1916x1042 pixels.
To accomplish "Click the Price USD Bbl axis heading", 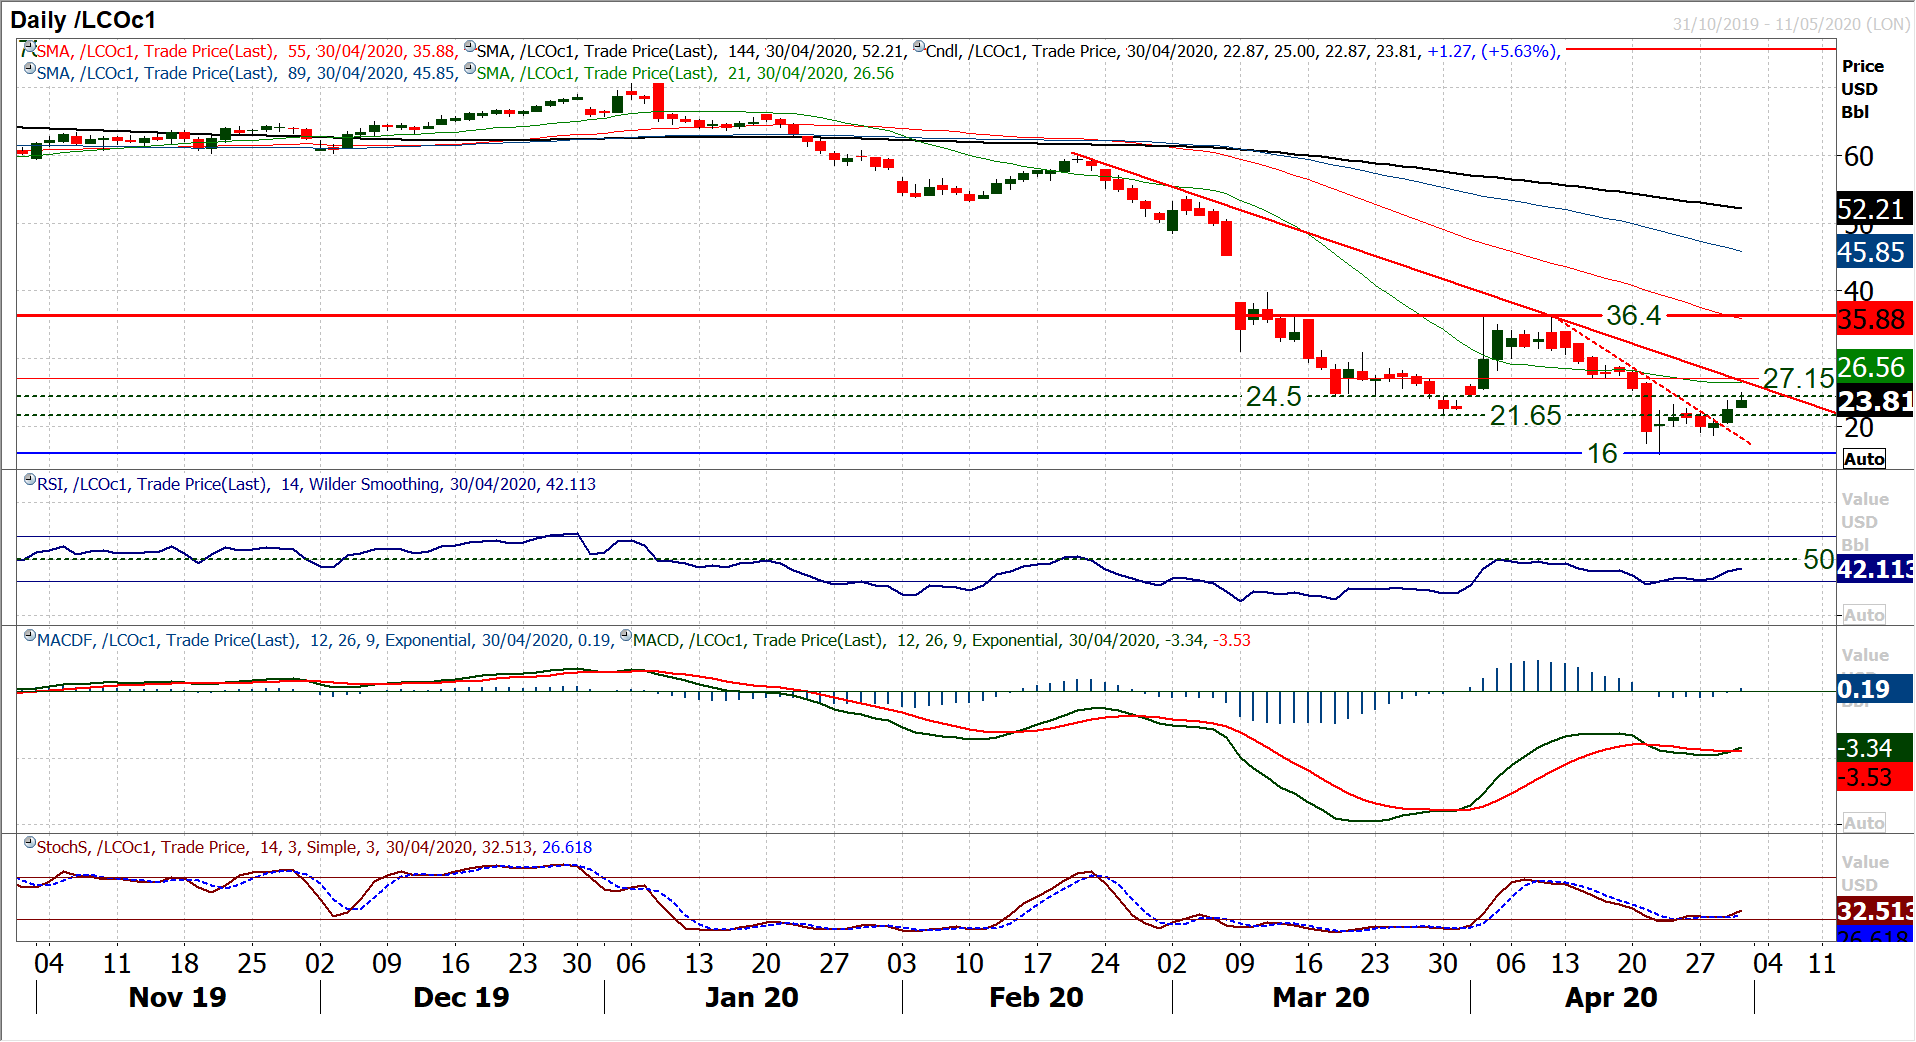I will [x=1862, y=89].
